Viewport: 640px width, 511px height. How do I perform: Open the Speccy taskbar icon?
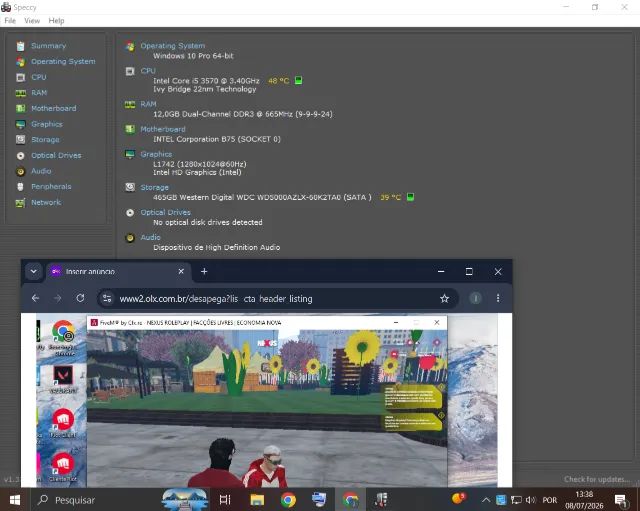tap(381, 500)
